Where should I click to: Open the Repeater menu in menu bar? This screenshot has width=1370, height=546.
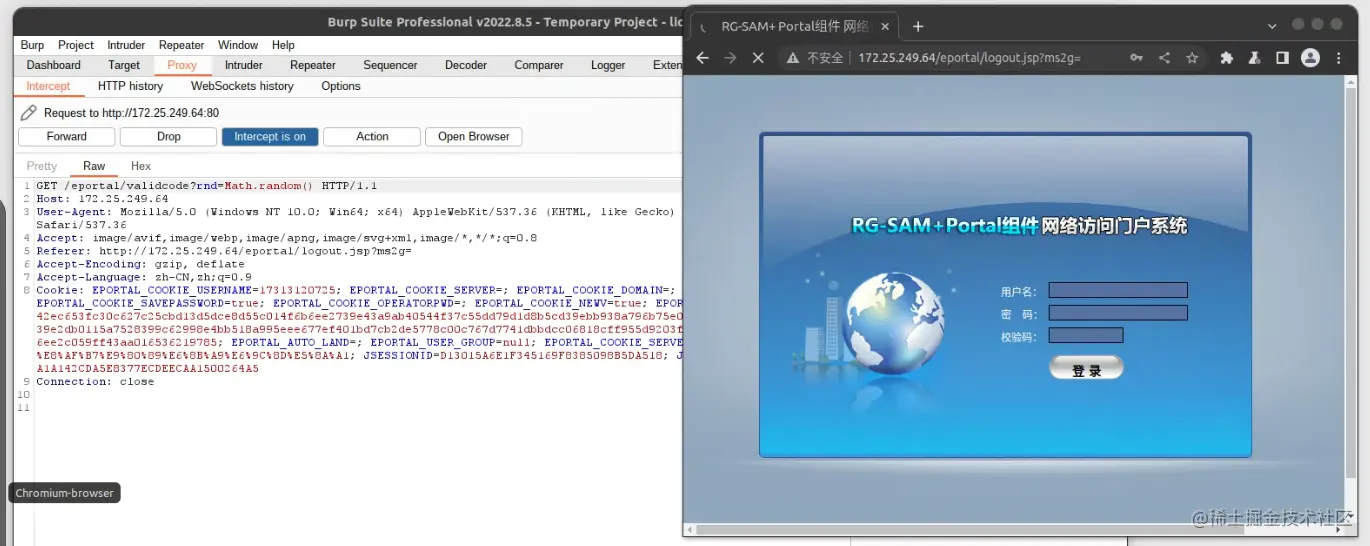click(181, 45)
